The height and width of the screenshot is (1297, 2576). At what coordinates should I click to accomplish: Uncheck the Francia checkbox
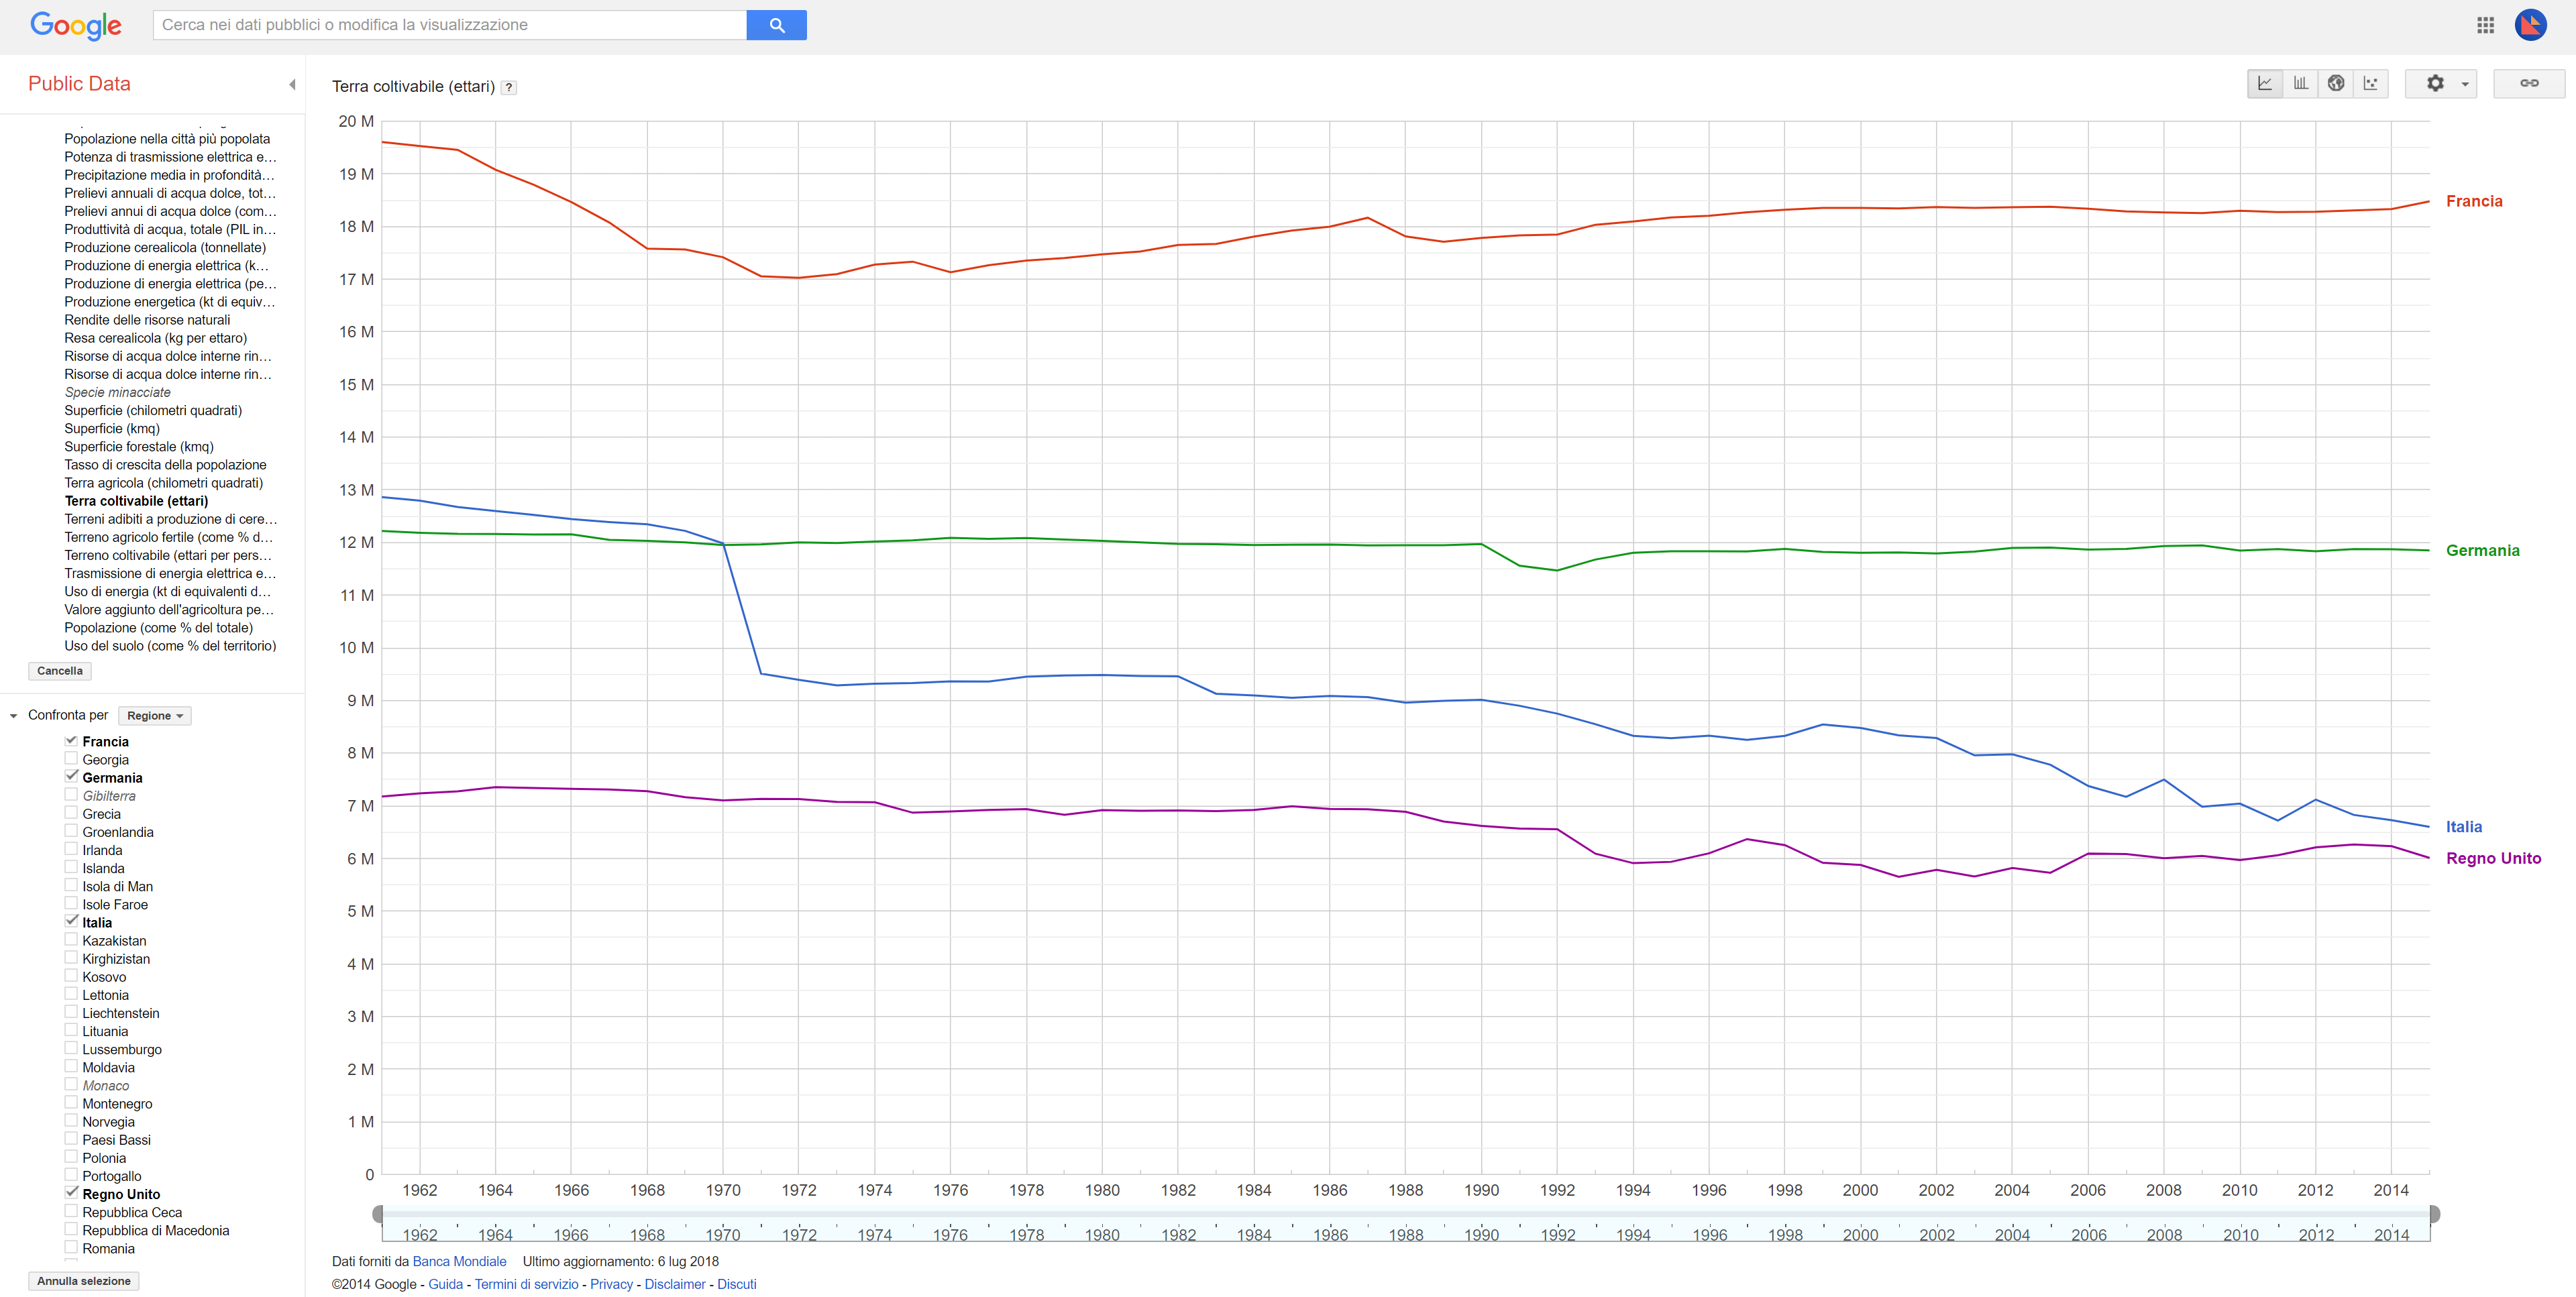click(71, 741)
